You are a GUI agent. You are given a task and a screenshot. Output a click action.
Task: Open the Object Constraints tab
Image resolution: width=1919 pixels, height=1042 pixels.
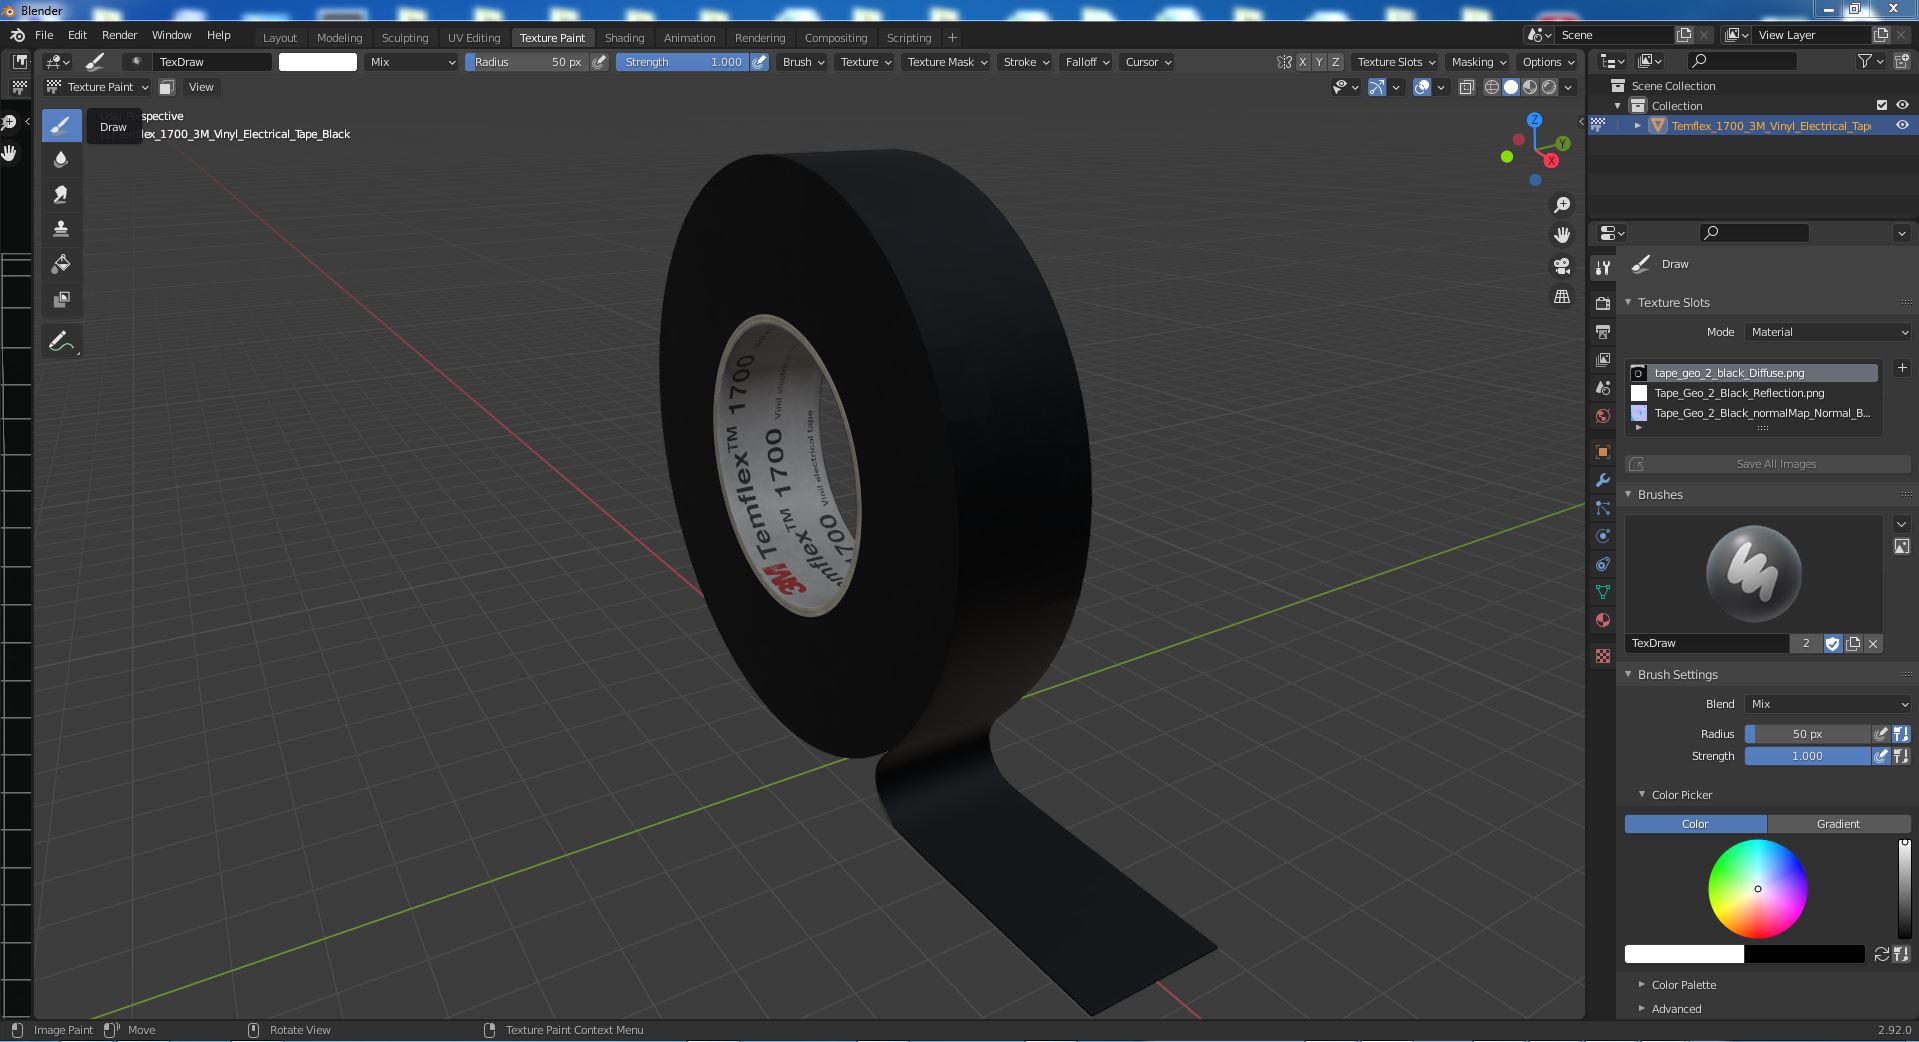pos(1603,564)
